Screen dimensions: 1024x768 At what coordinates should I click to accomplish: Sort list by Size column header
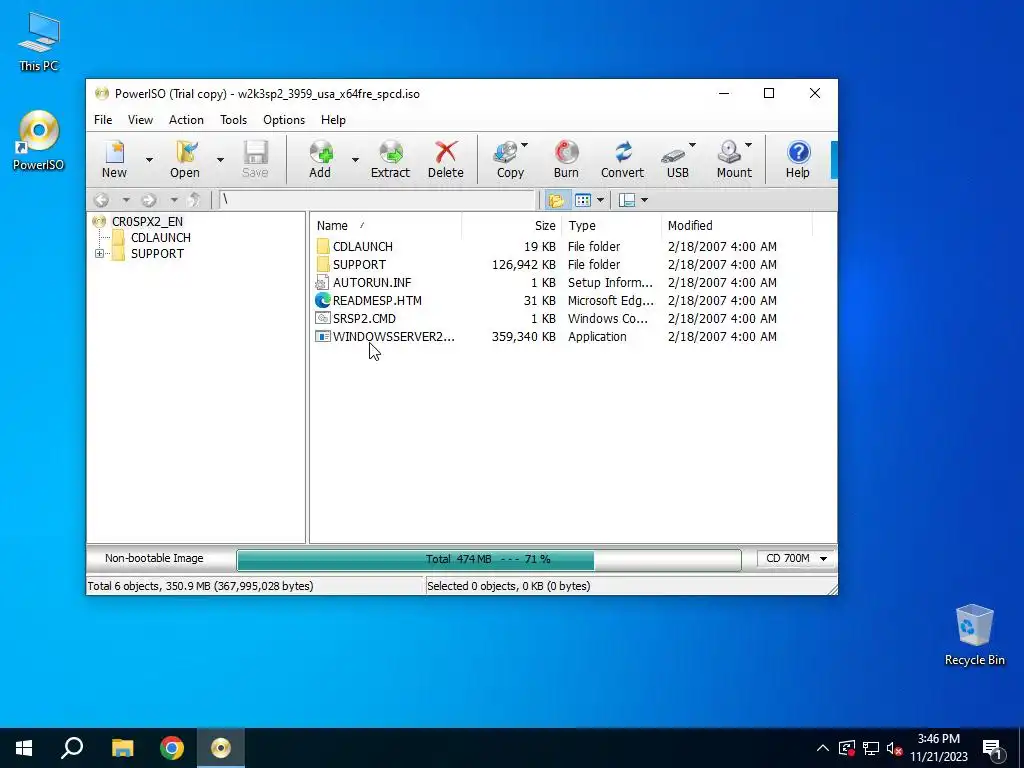click(512, 226)
